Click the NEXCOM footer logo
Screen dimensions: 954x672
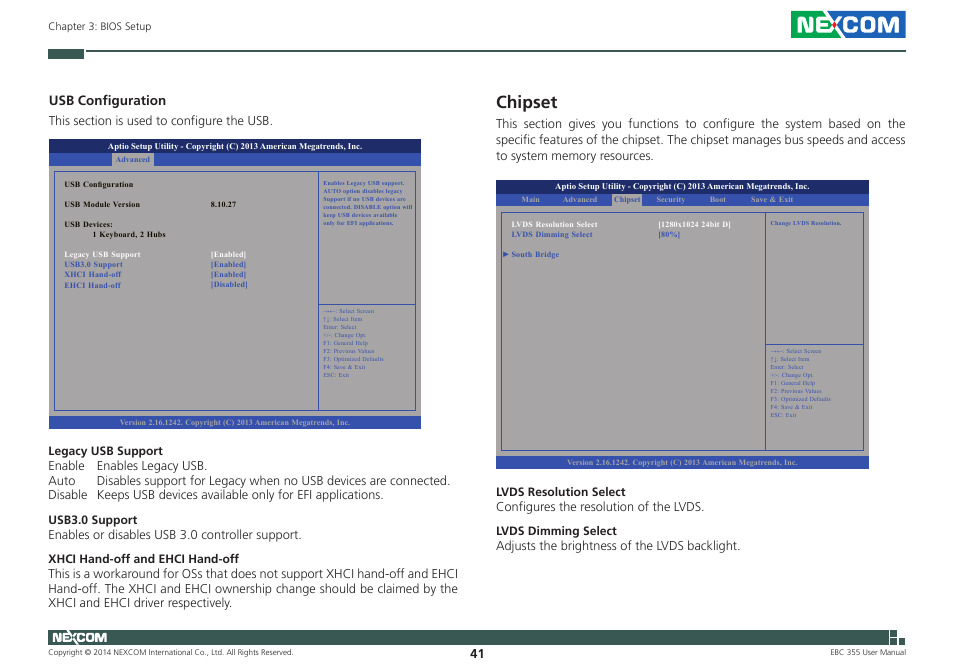pyautogui.click(x=79, y=637)
